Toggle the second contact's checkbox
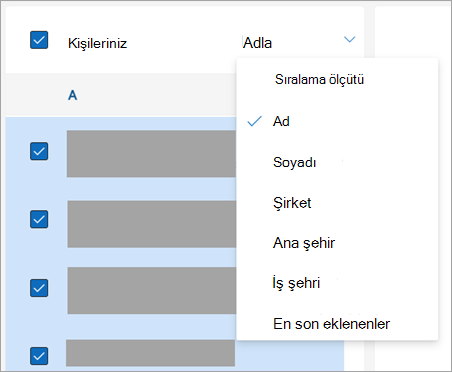 point(39,219)
